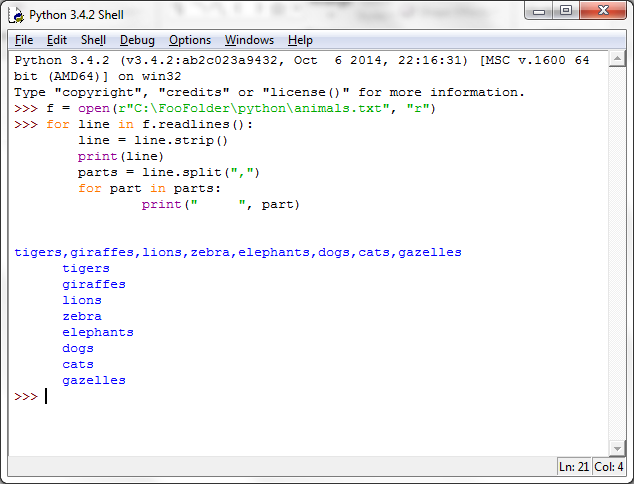Open the Help menu
This screenshot has height=484, width=634.
coord(300,40)
